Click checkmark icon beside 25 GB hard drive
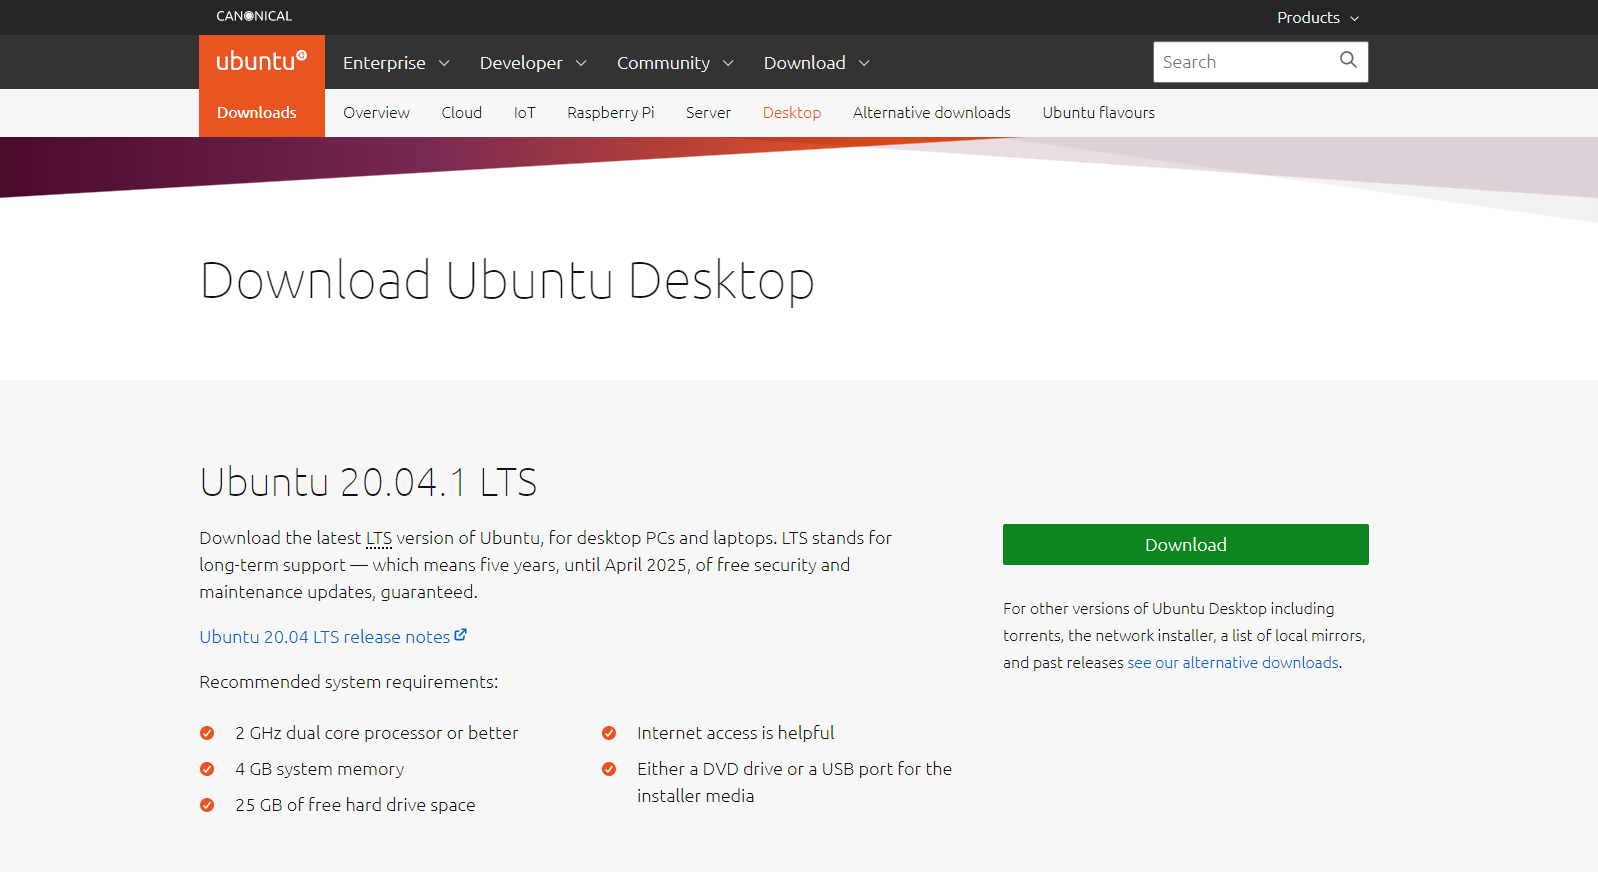Viewport: 1598px width, 872px height. click(x=207, y=805)
